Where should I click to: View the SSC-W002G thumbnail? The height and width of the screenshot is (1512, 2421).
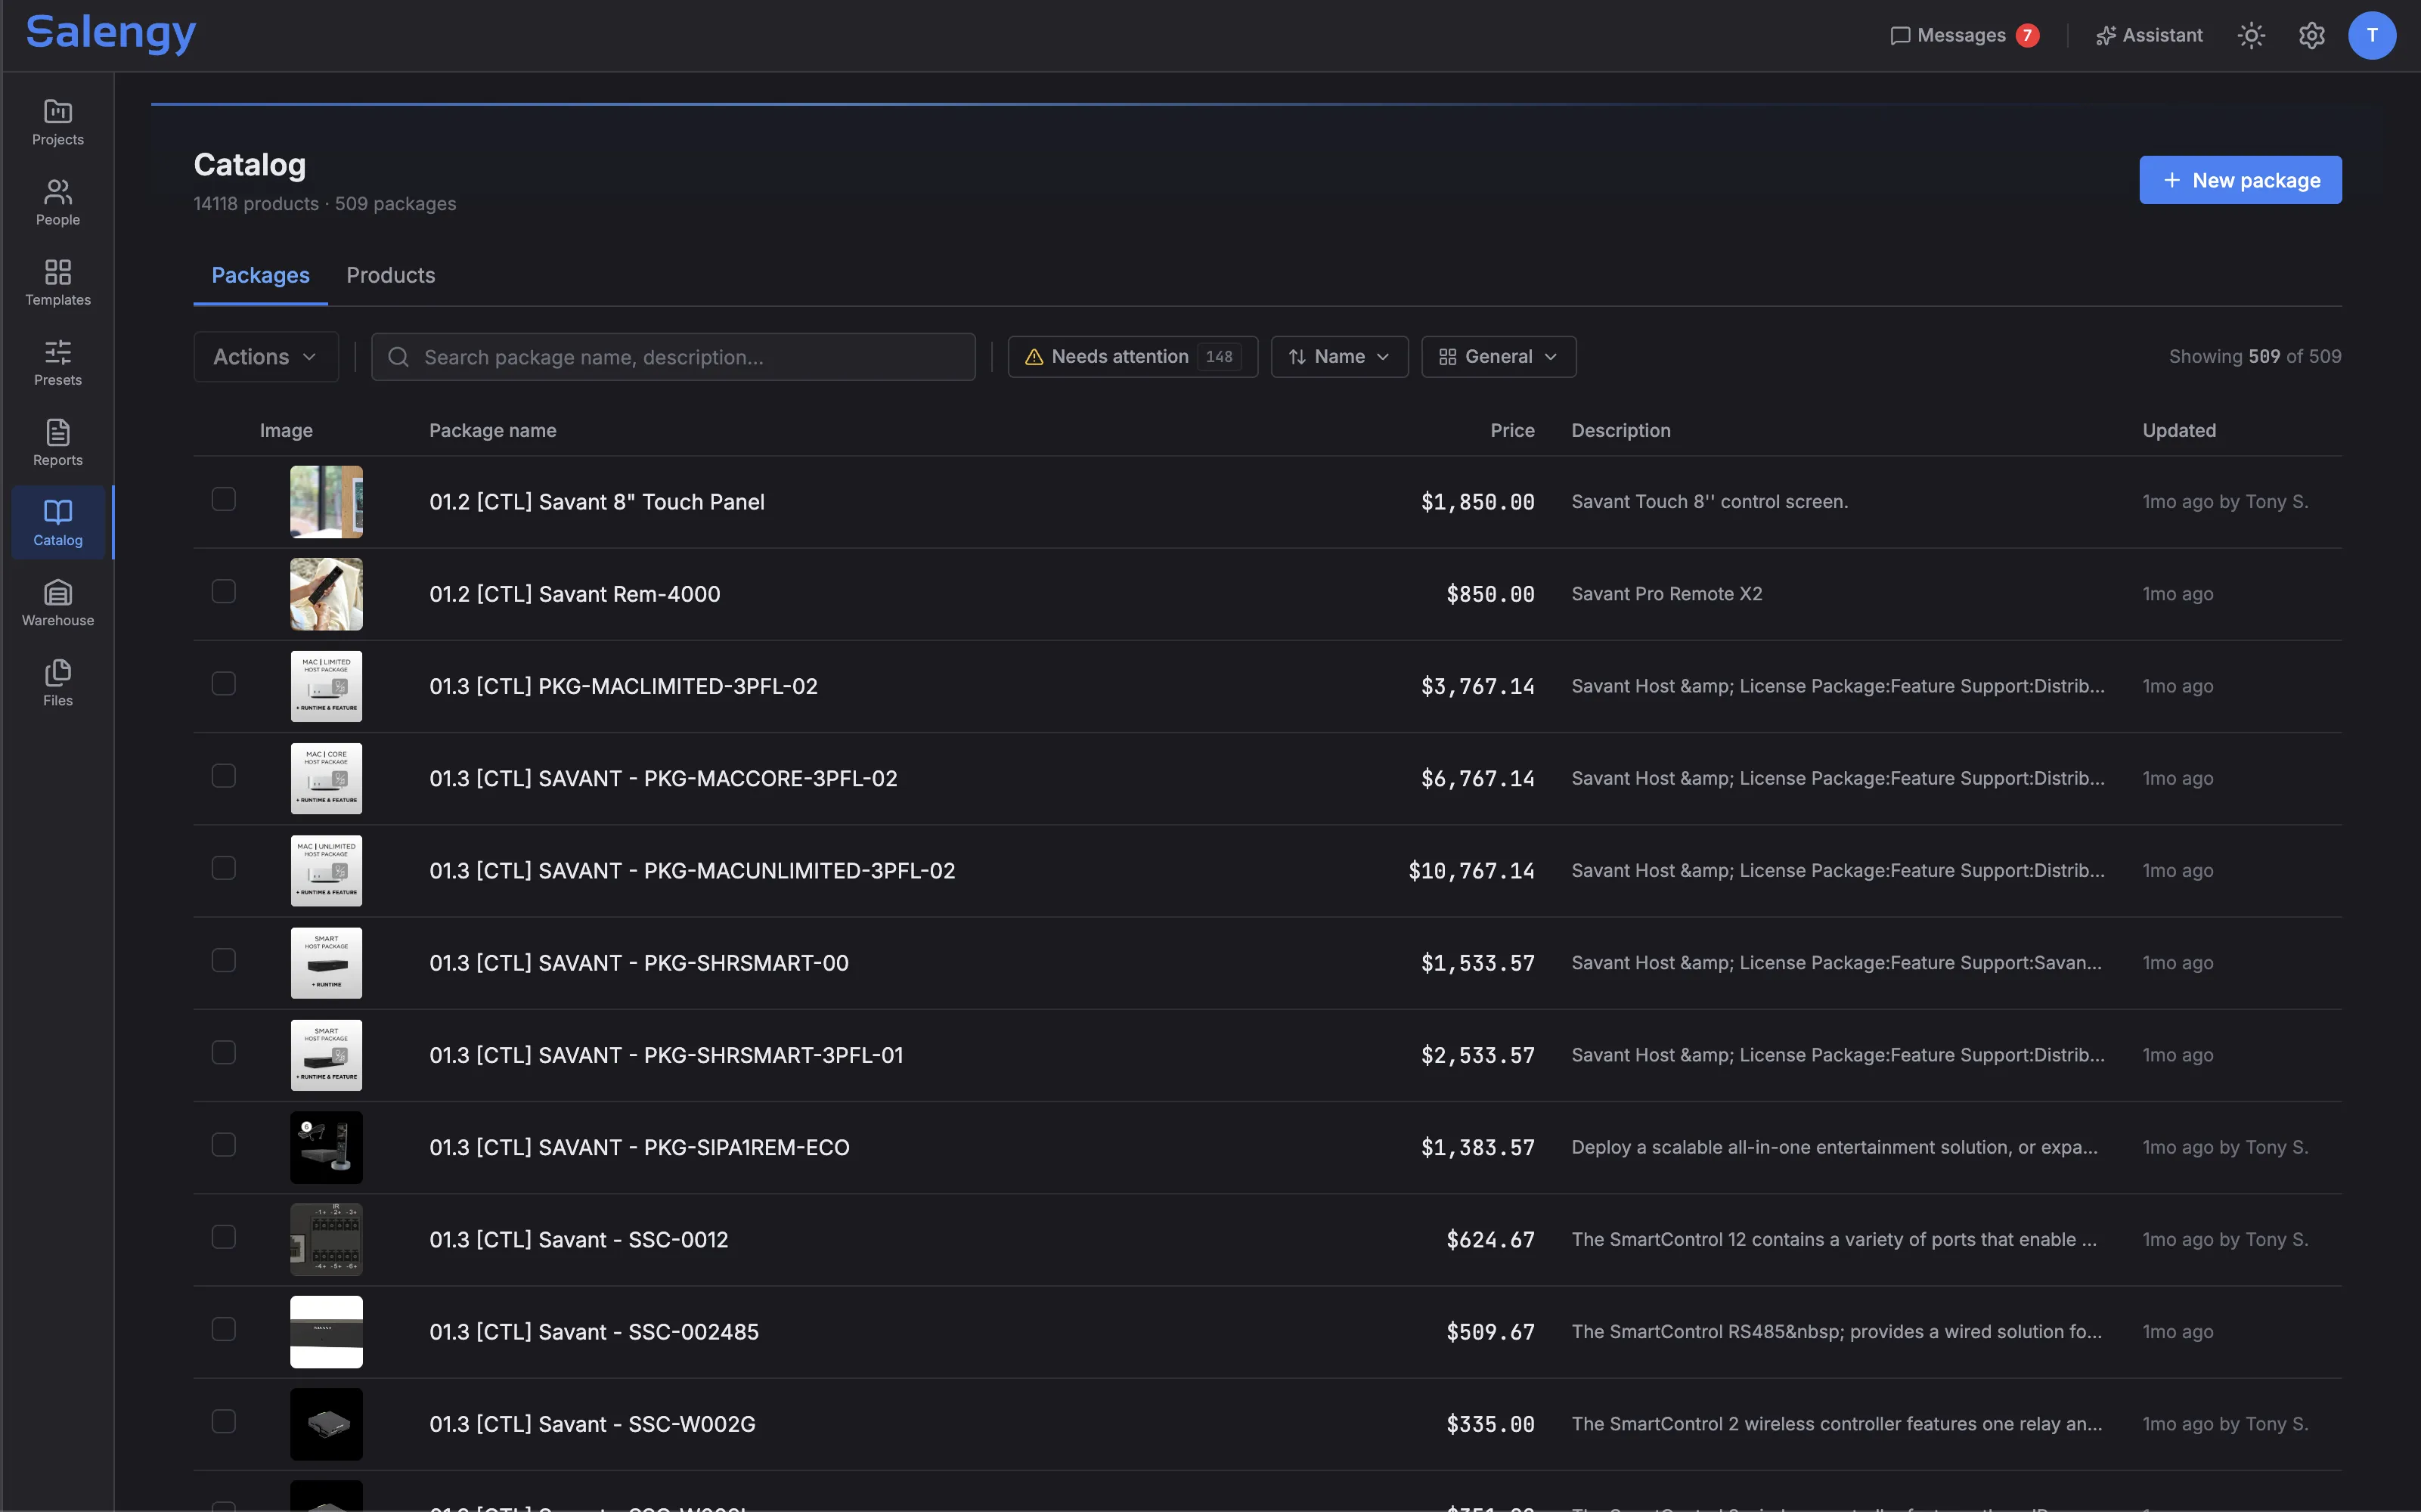326,1424
